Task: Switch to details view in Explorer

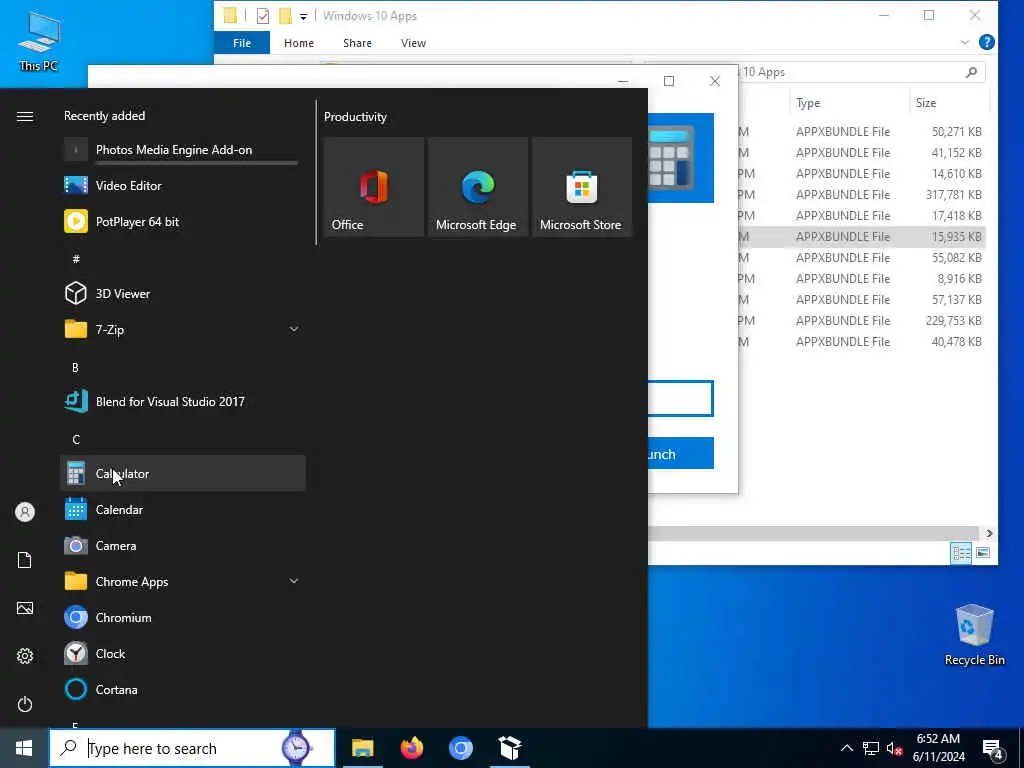Action: pos(961,553)
